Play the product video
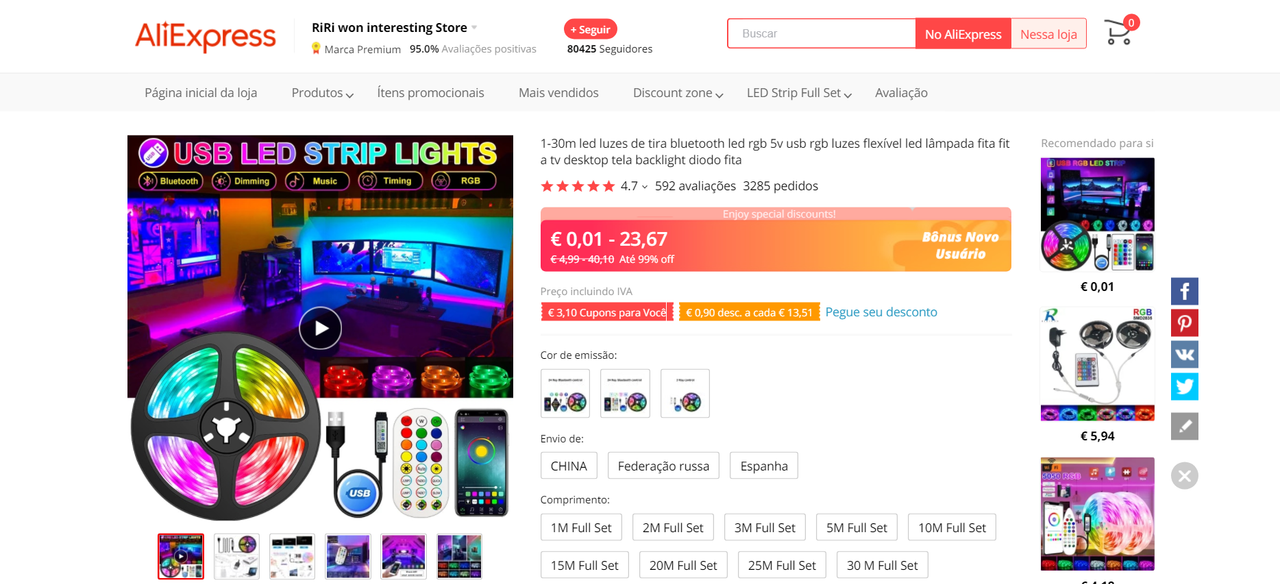Image resolution: width=1280 pixels, height=584 pixels. point(320,328)
